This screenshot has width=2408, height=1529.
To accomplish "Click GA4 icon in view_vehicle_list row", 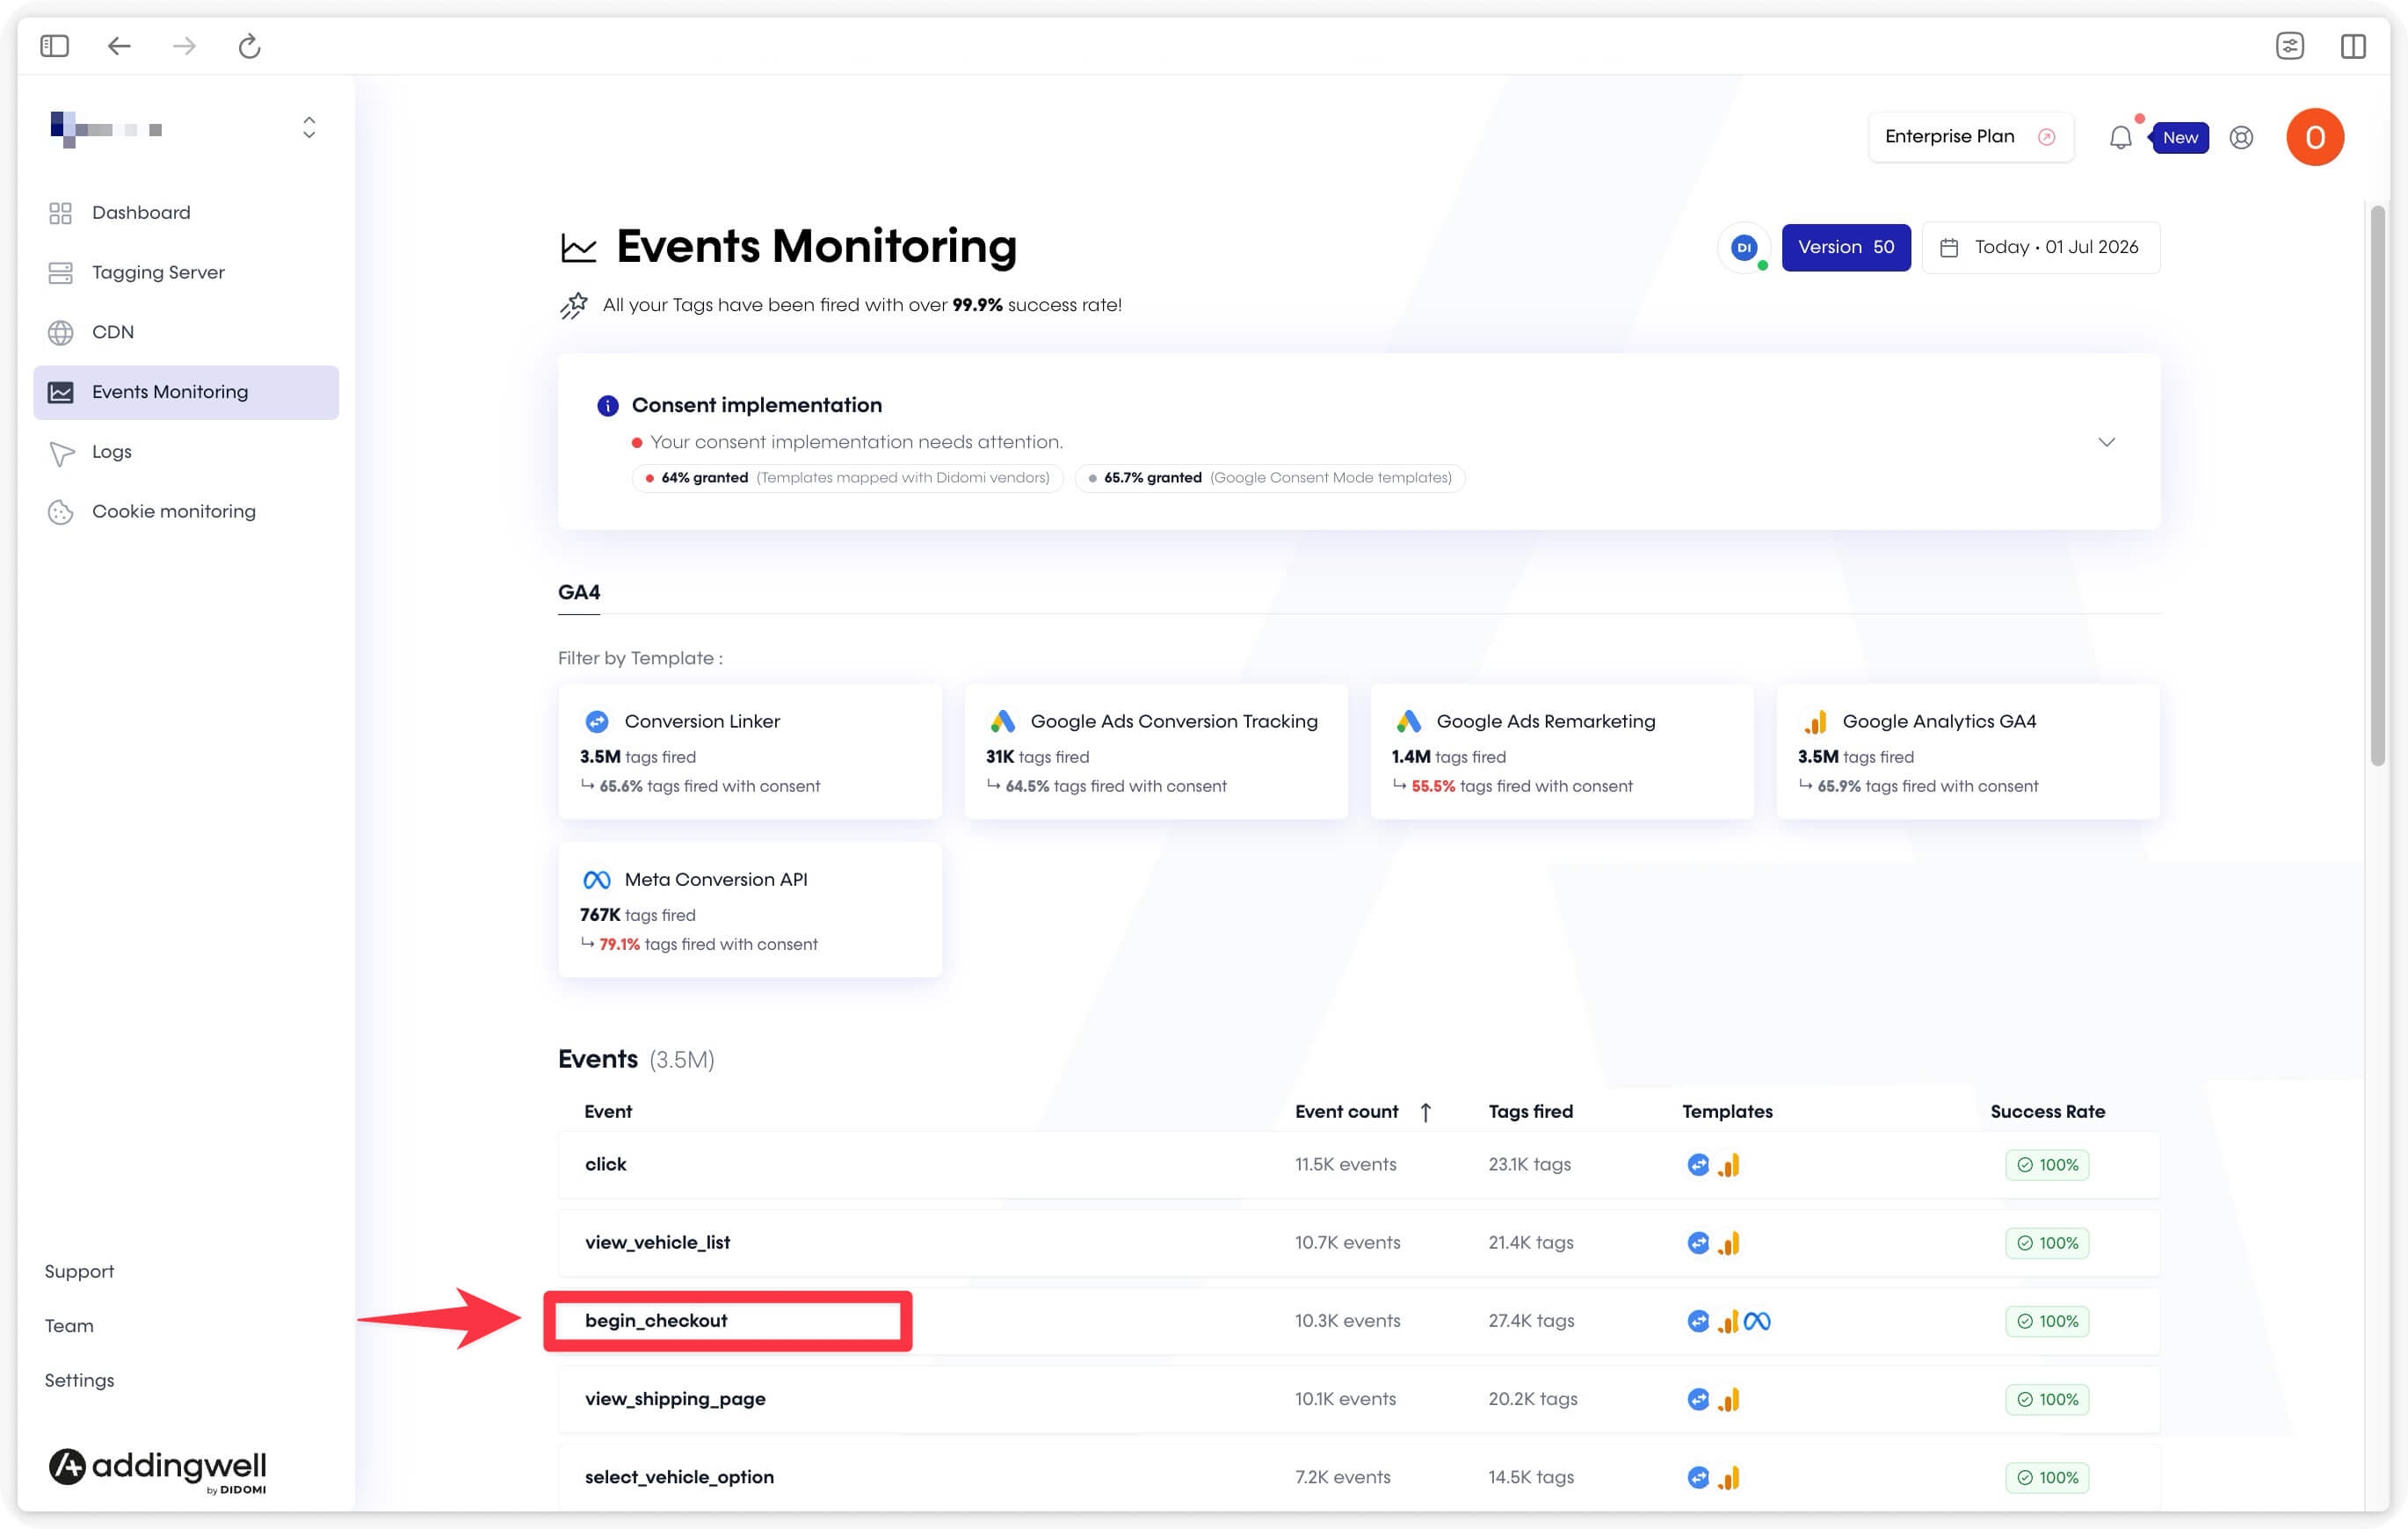I will click(x=1729, y=1243).
